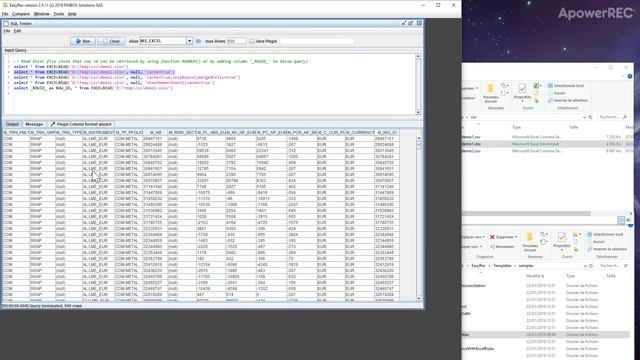Toggle the Java Plugin checkbox

click(252, 41)
